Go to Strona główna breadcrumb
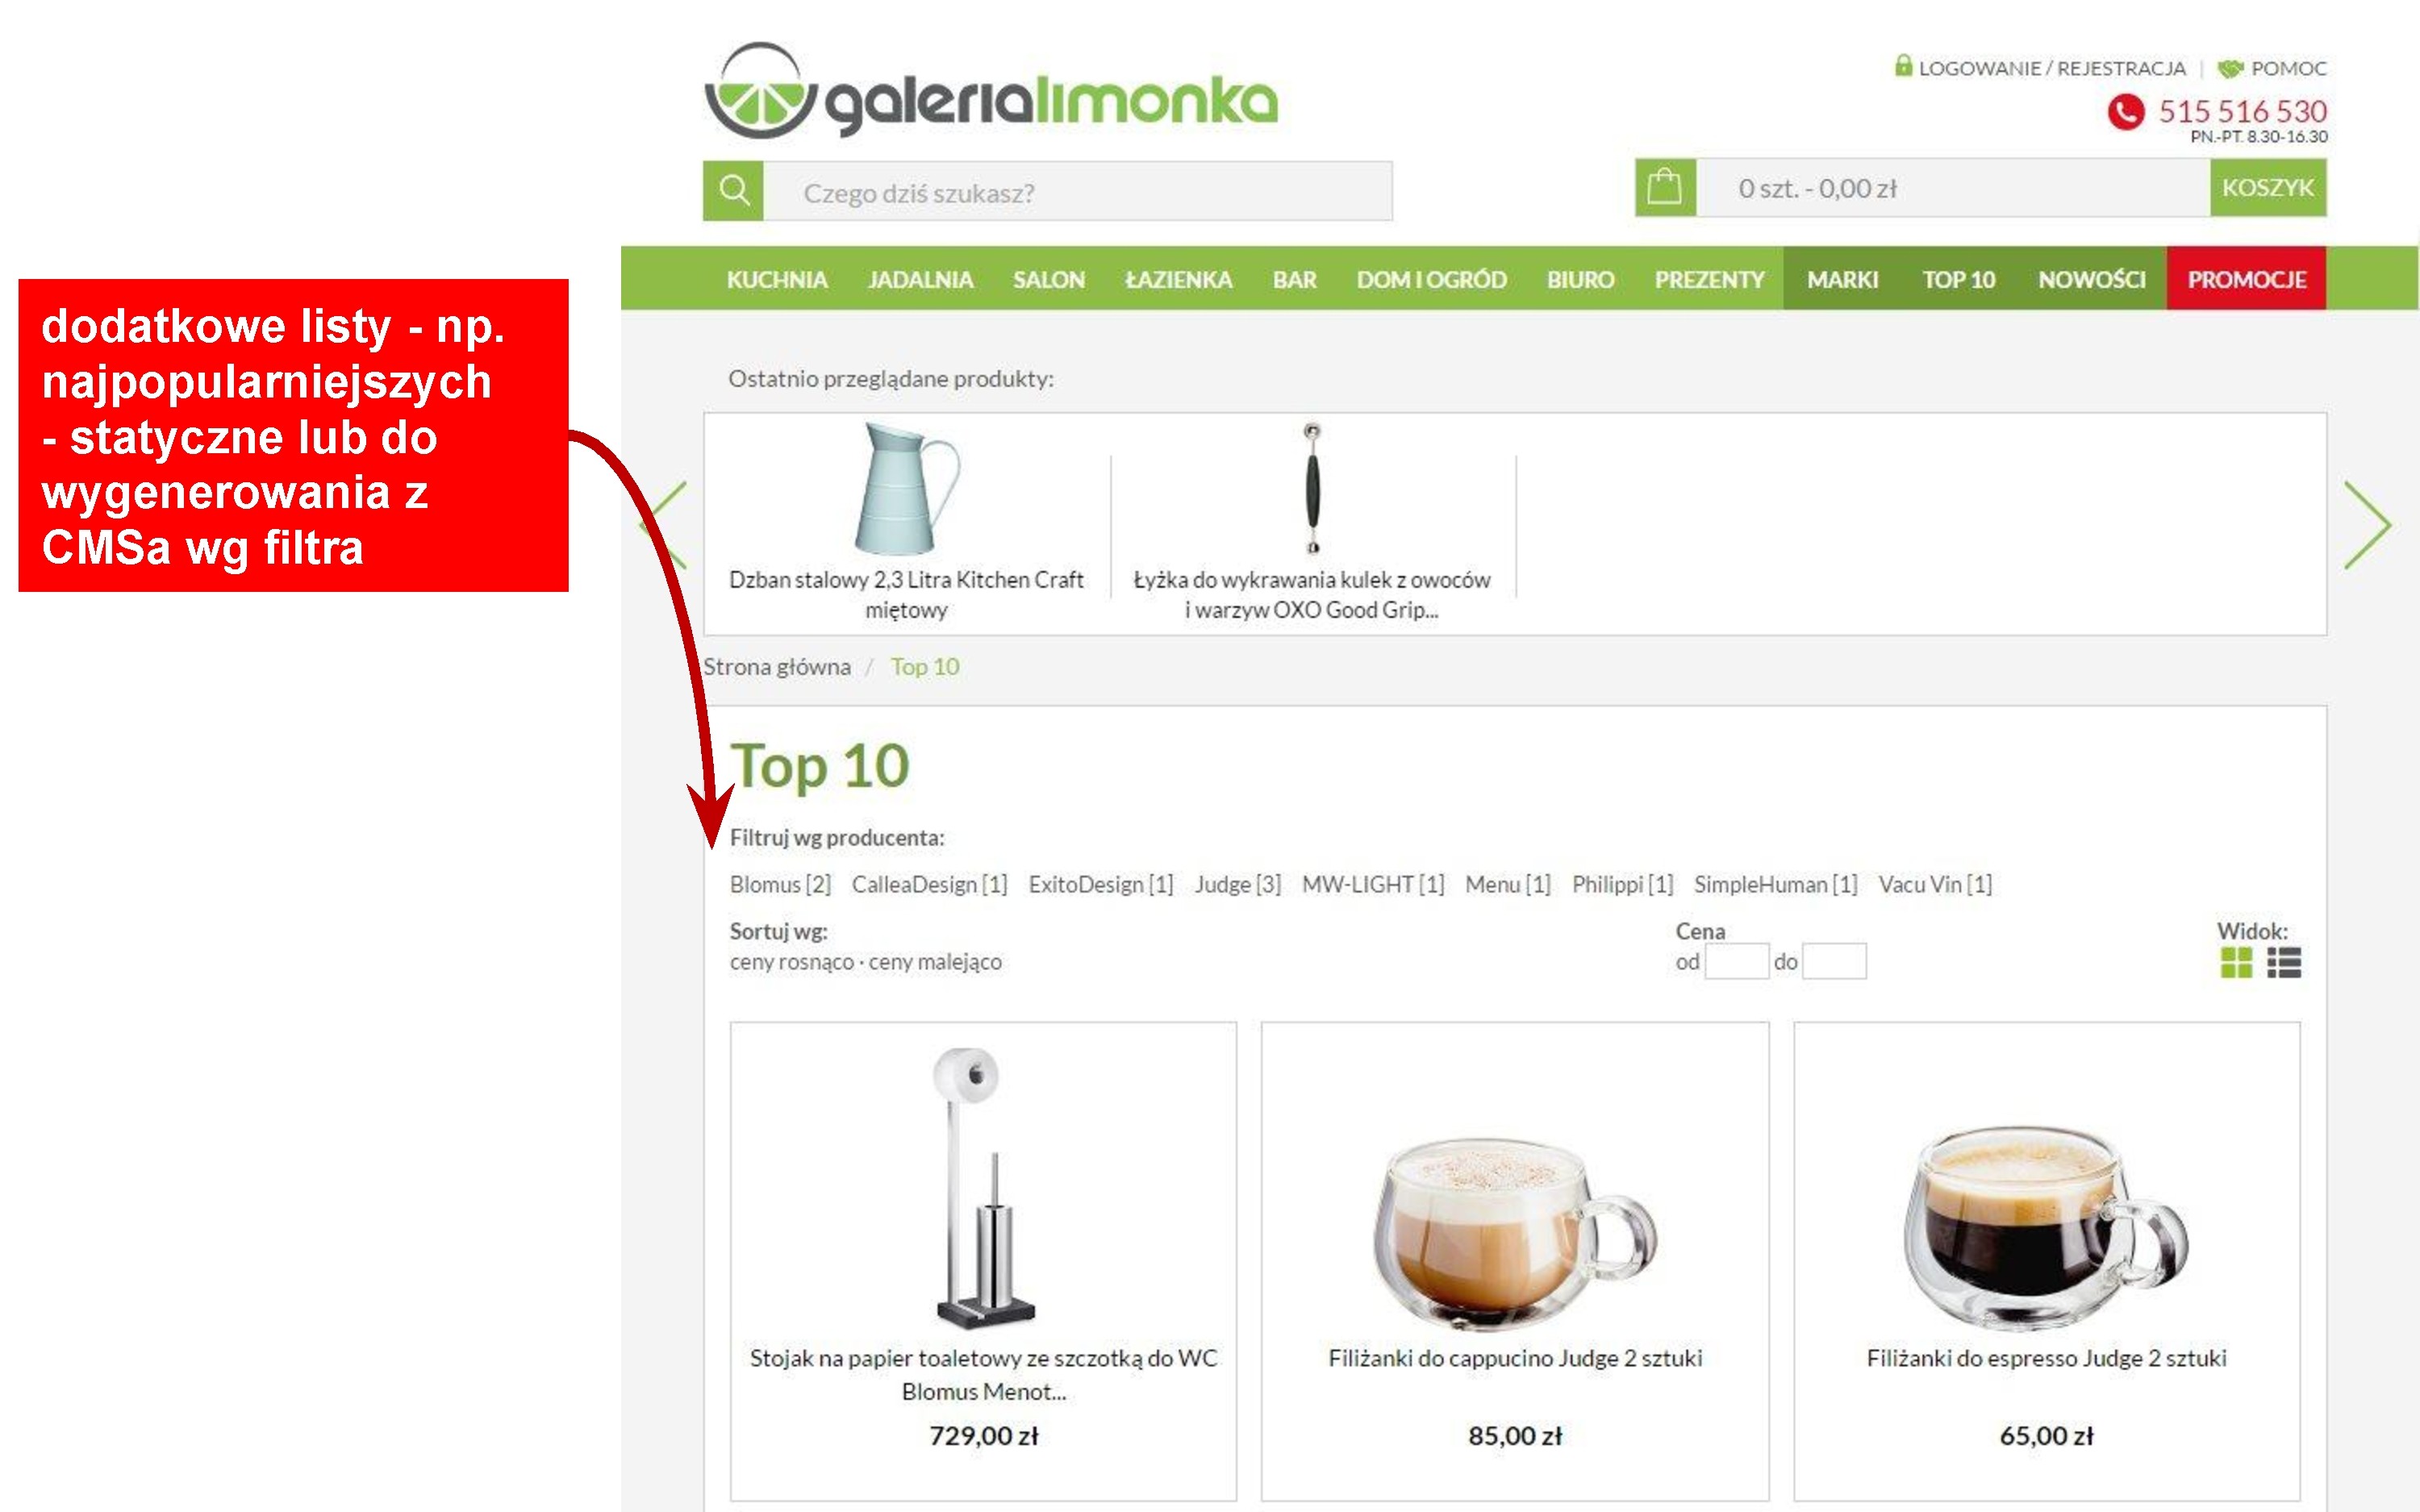Viewport: 2420px width, 1512px height. coord(777,667)
